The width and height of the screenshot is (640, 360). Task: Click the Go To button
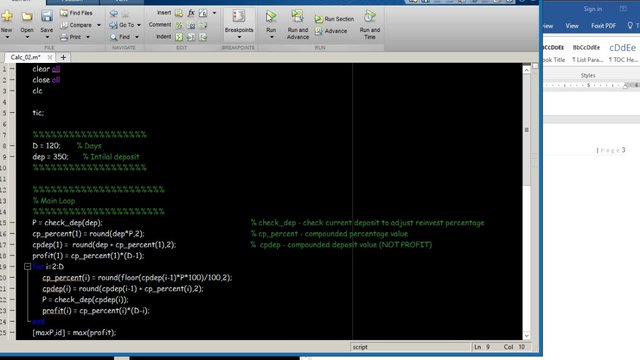tap(122, 25)
